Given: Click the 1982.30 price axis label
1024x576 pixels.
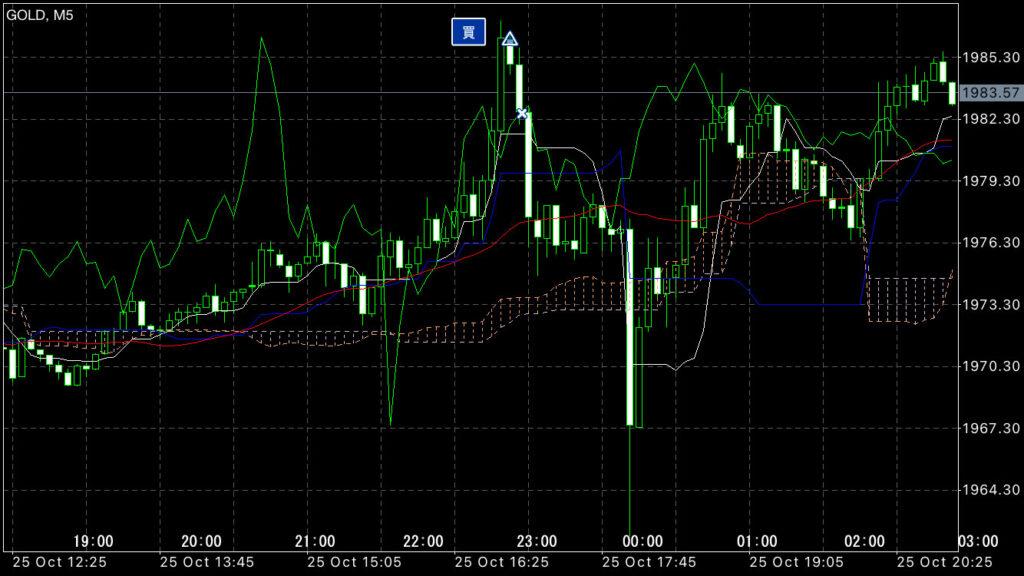Looking at the screenshot, I should 991,119.
